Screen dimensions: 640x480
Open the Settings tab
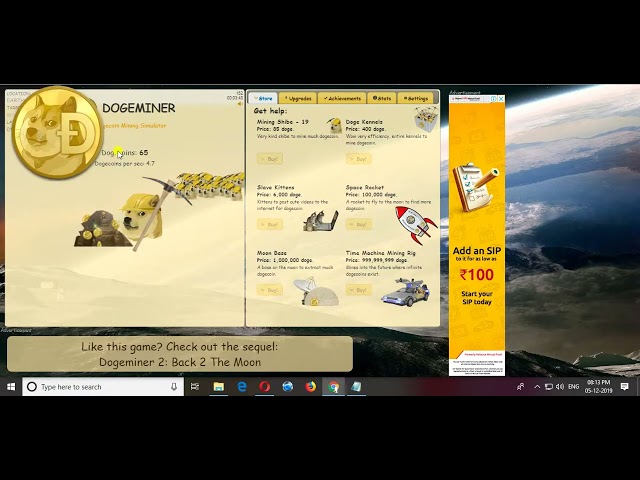[x=416, y=98]
